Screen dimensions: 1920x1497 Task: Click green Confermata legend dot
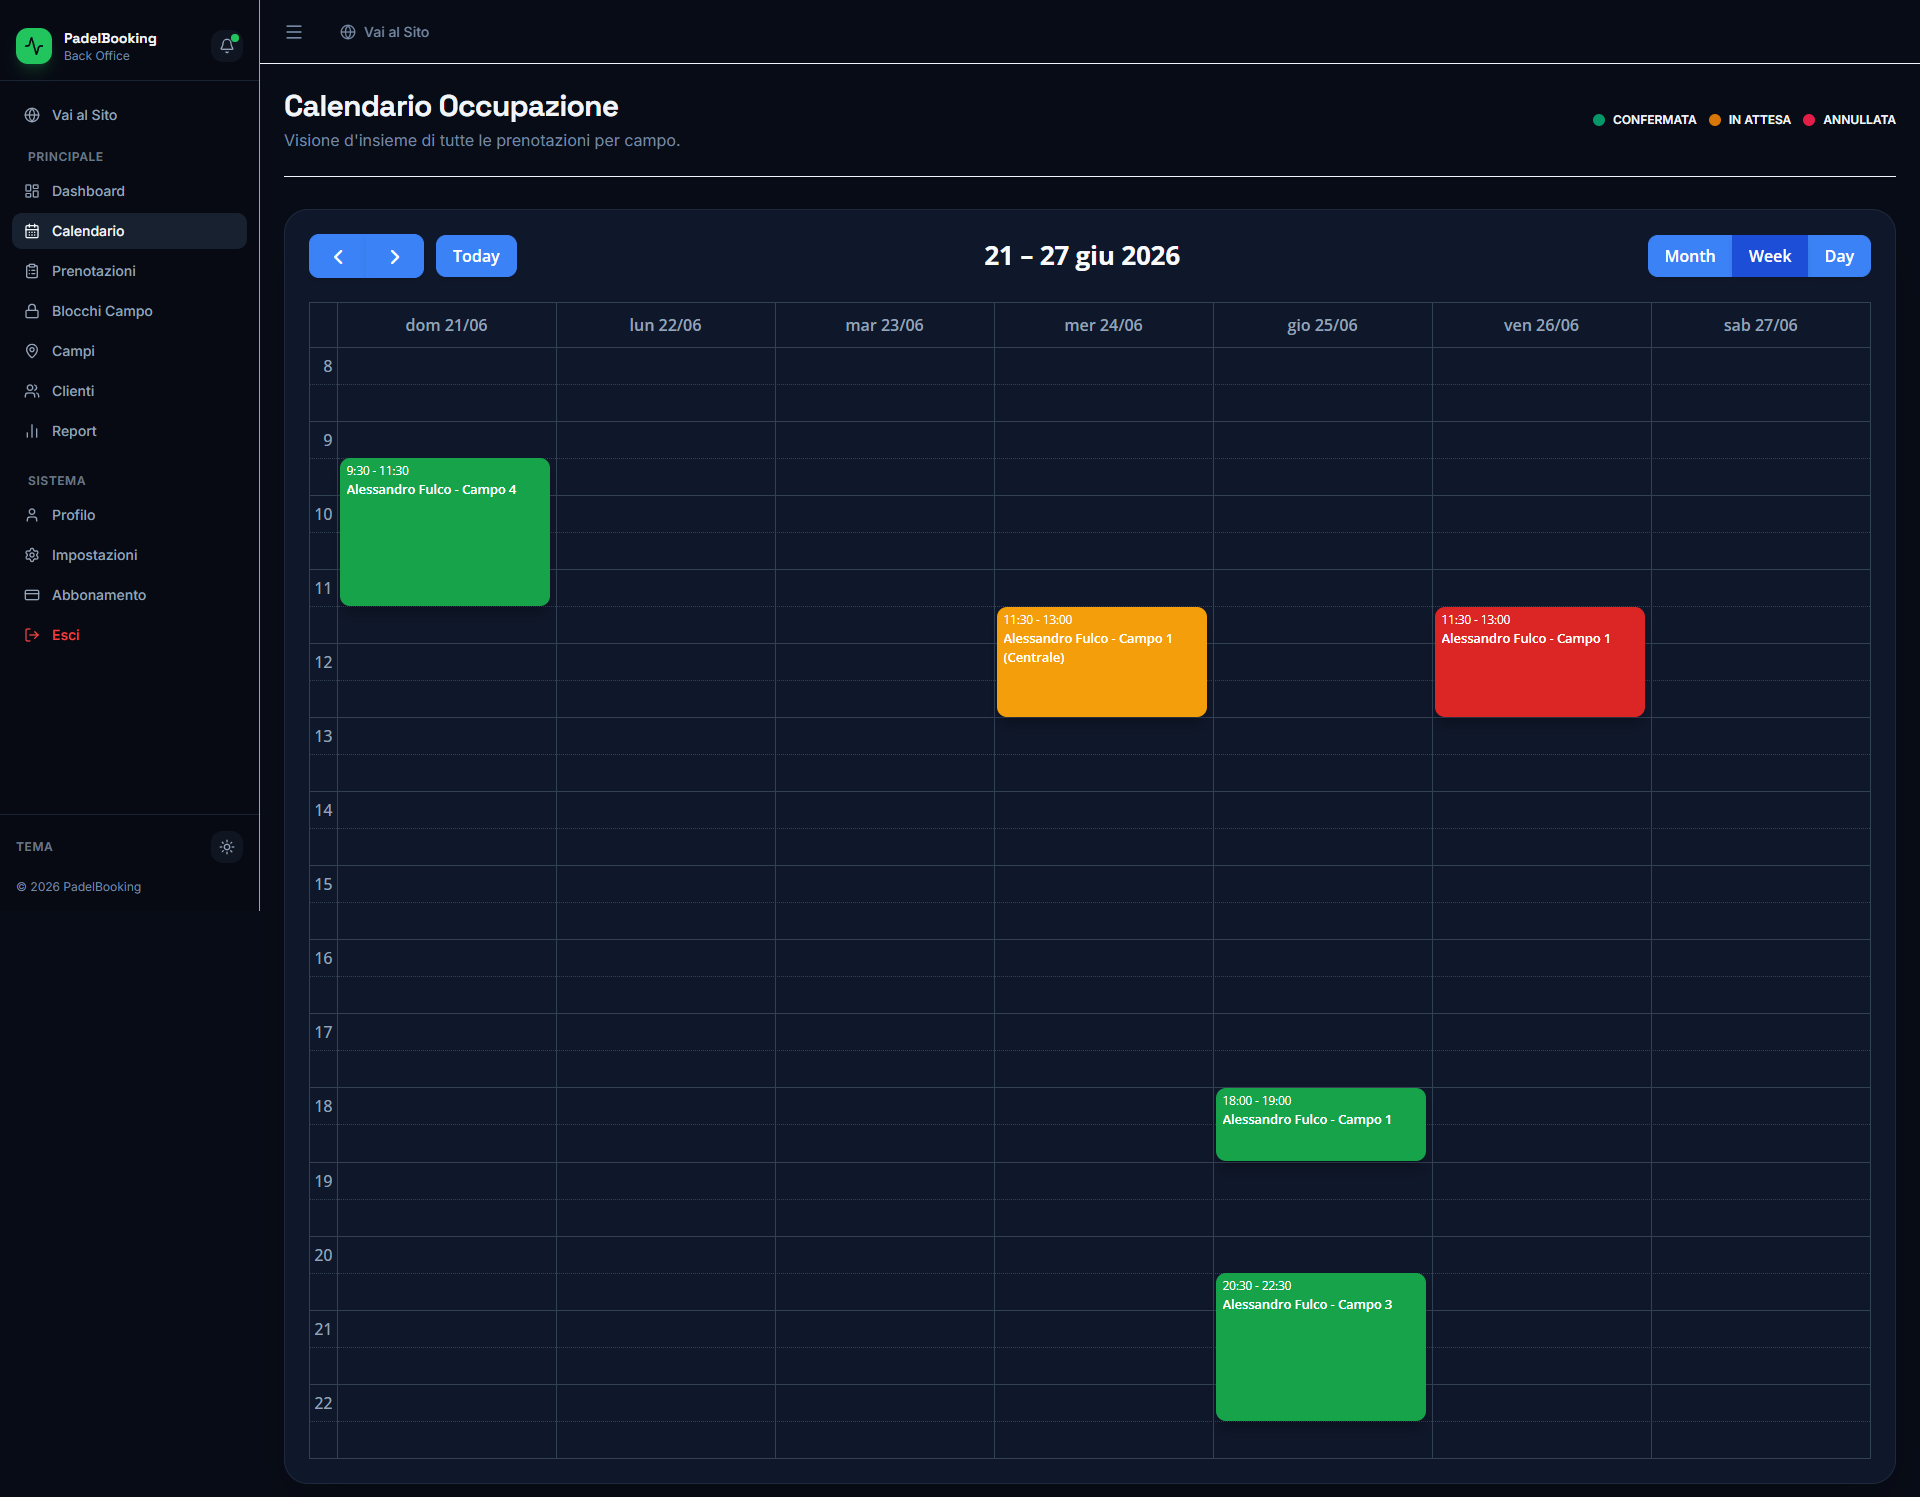(1599, 120)
